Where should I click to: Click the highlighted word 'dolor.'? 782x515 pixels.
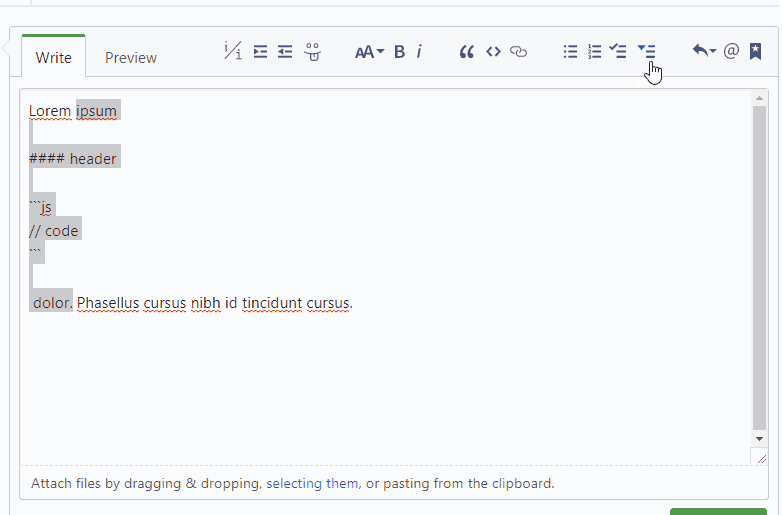tap(53, 303)
